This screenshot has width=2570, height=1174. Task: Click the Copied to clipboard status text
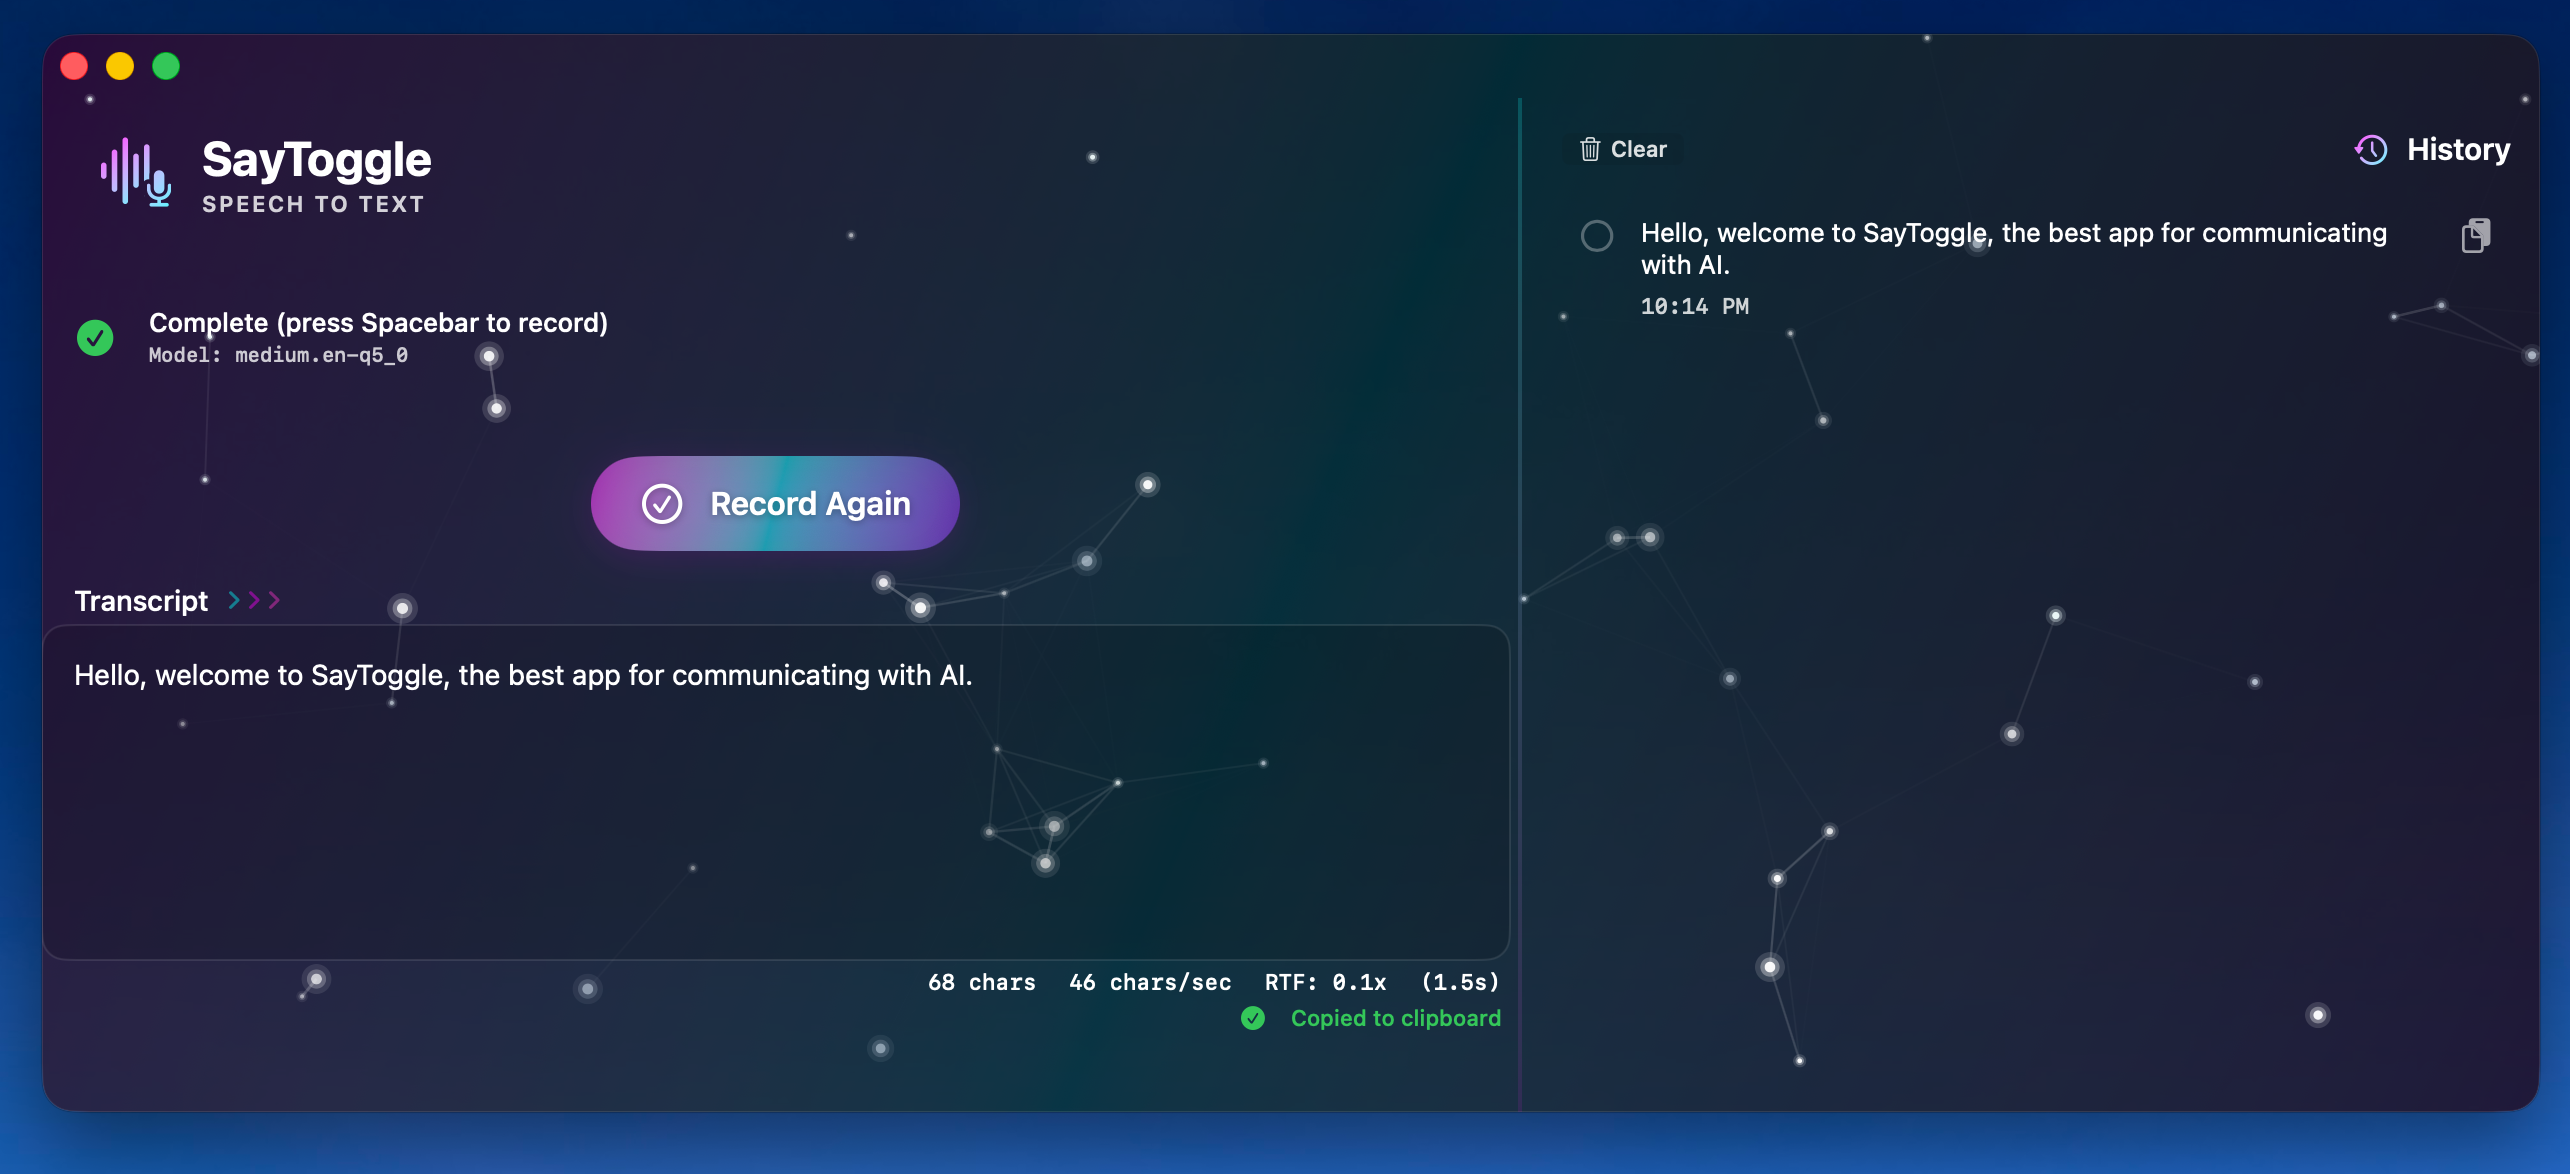(x=1396, y=1018)
